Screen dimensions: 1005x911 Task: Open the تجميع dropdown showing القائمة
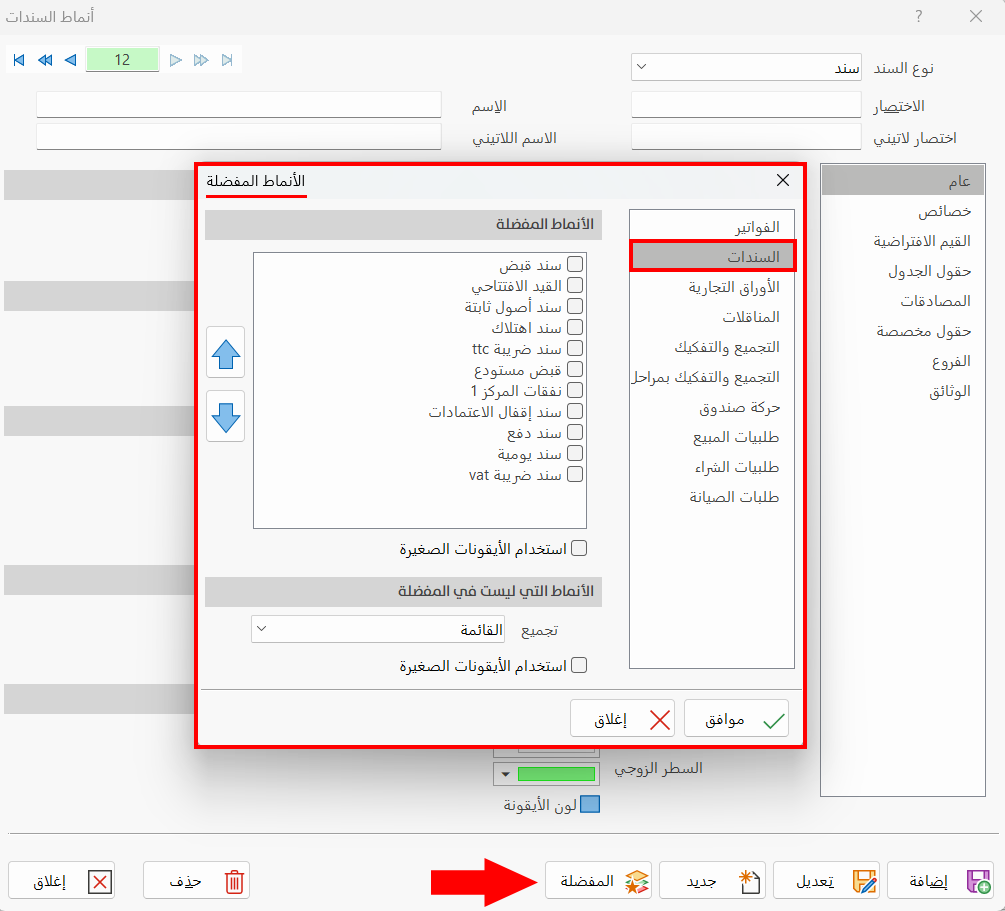(x=378, y=630)
